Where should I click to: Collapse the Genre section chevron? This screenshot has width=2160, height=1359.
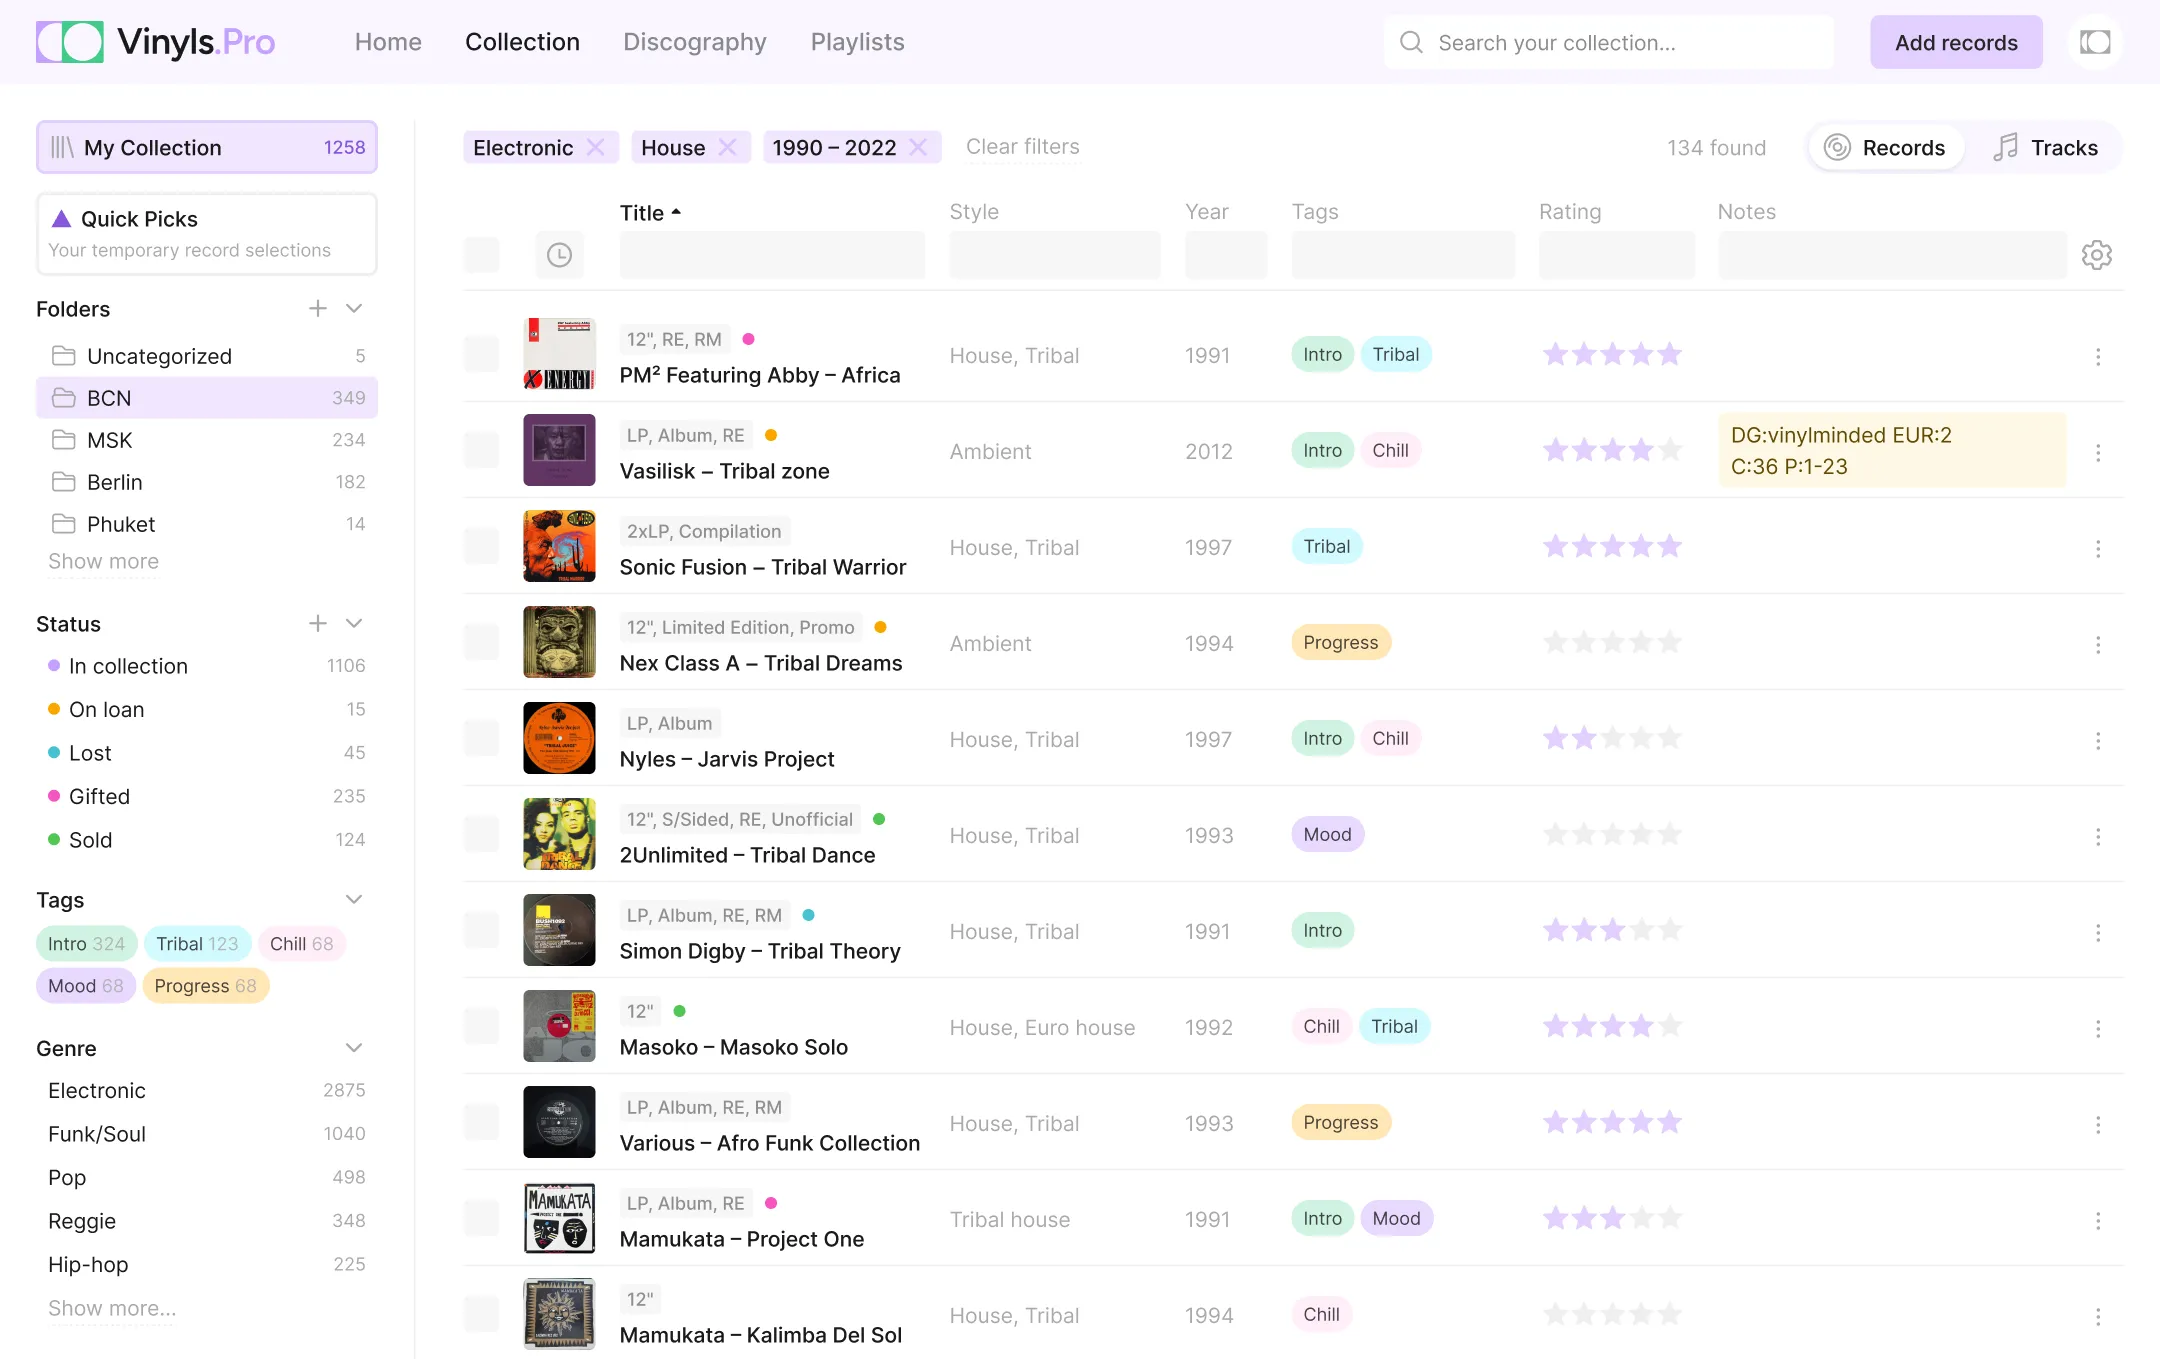(x=354, y=1048)
